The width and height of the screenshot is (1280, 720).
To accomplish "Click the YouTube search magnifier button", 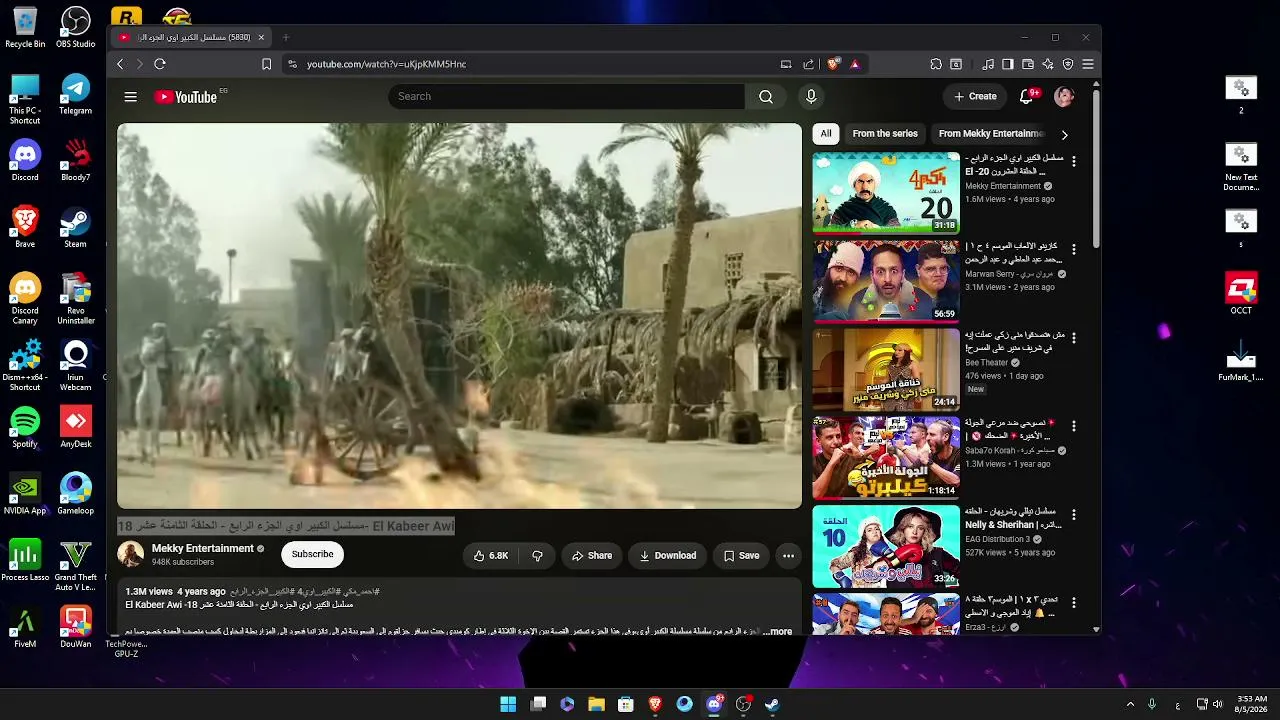I will (766, 97).
